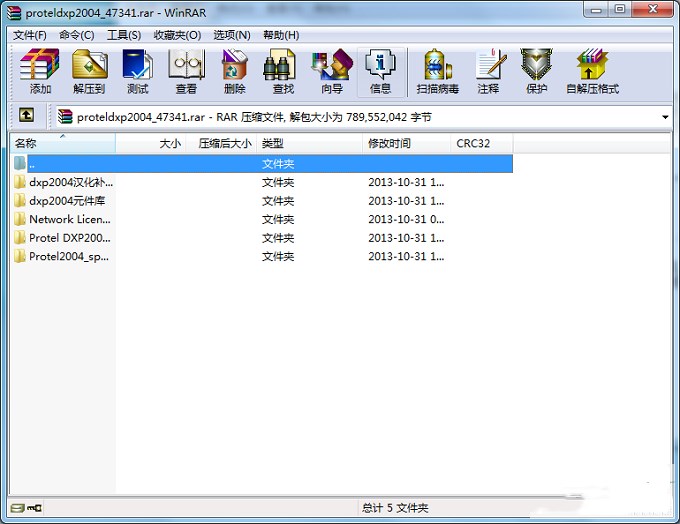The image size is (680, 524).
Task: Sort by the 名称 column header
Action: tap(63, 143)
